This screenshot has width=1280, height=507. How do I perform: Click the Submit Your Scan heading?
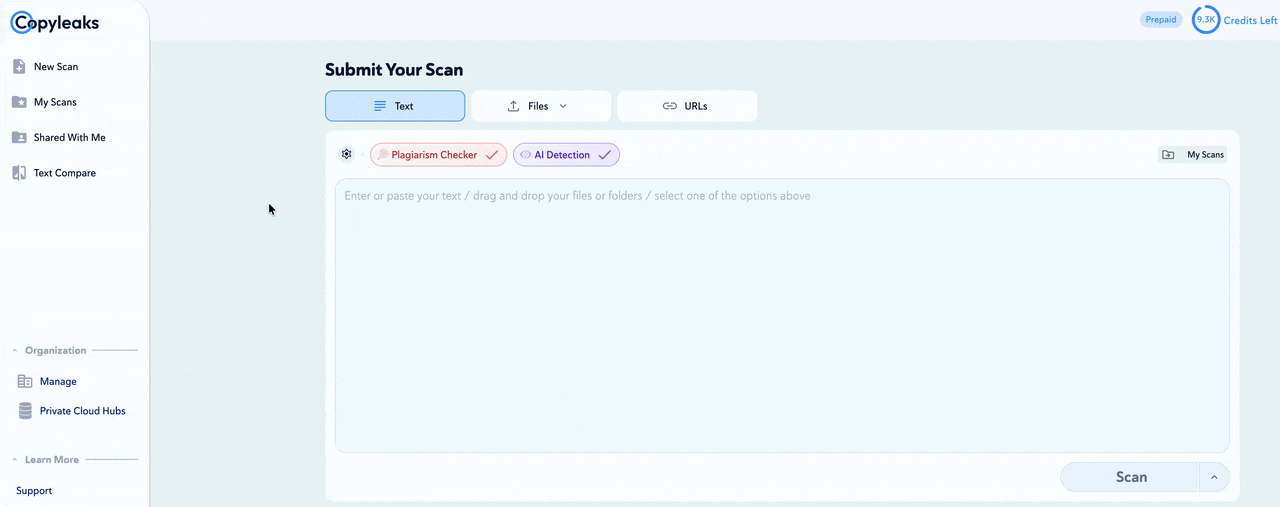[x=394, y=70]
